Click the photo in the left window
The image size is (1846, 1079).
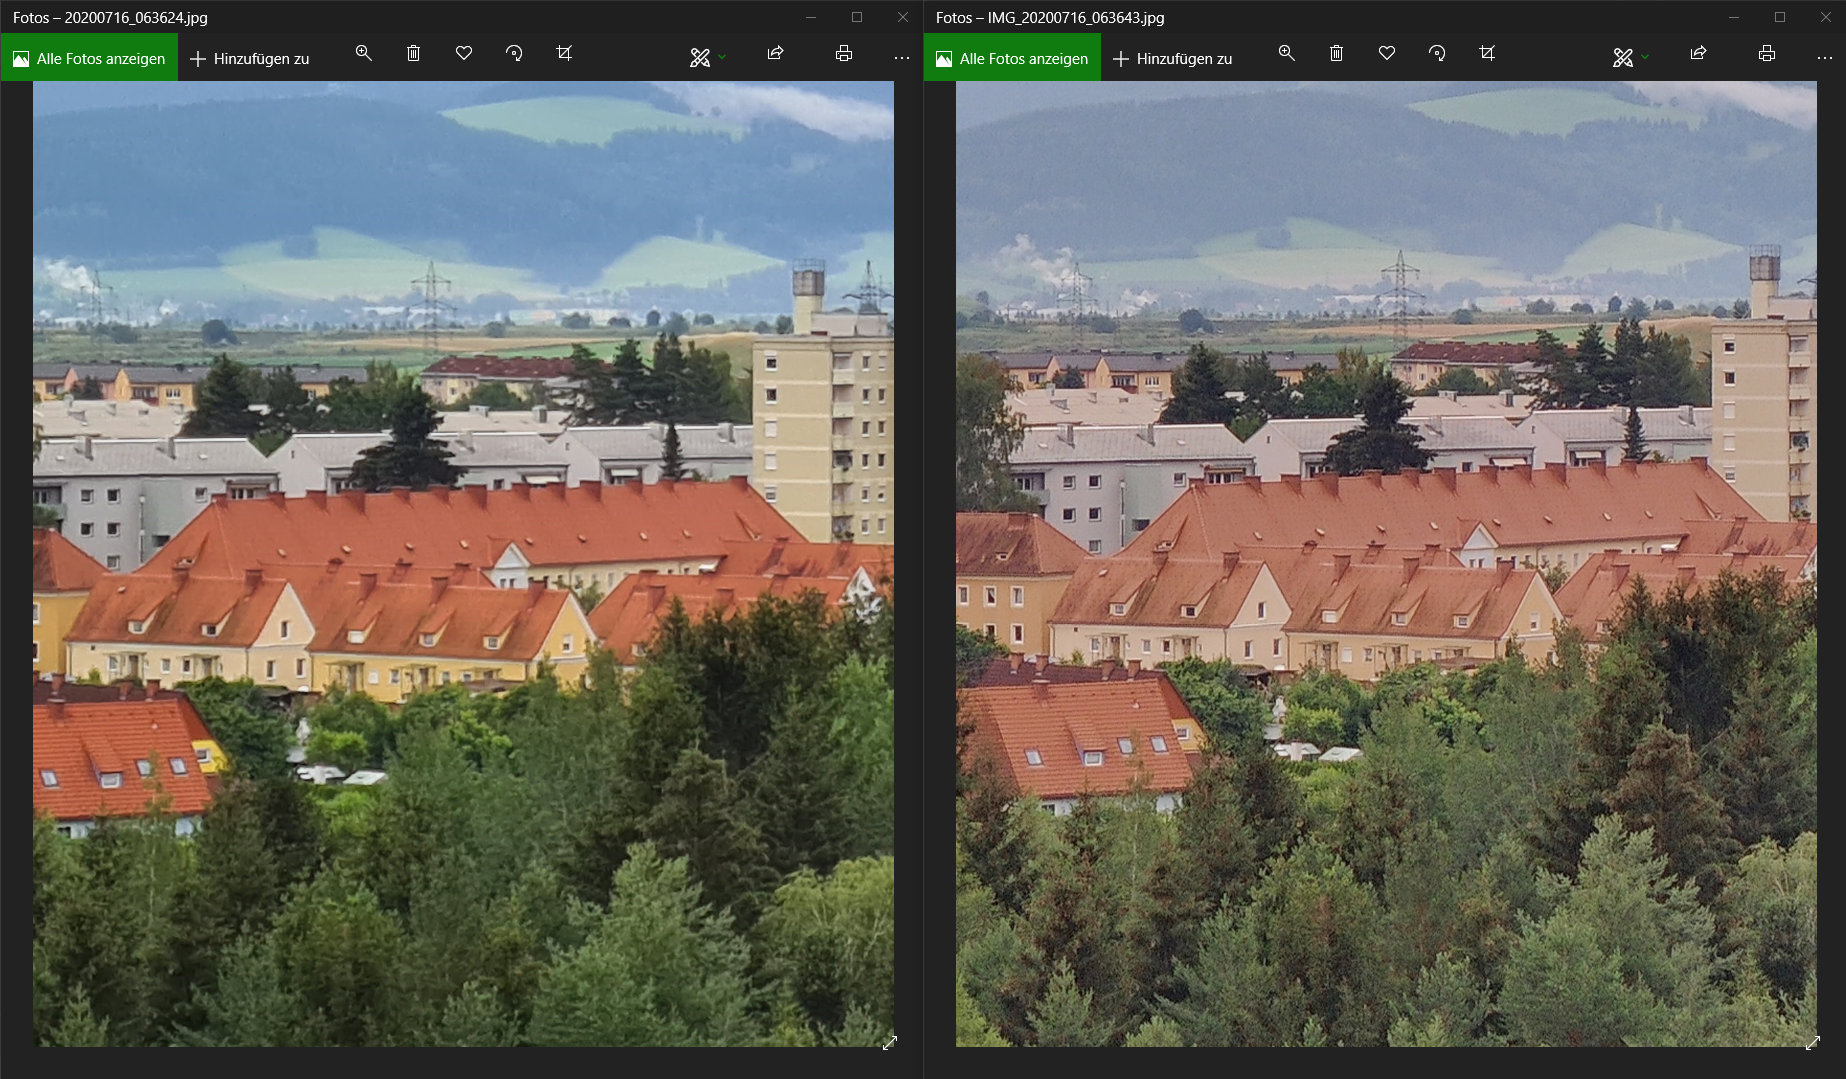463,564
